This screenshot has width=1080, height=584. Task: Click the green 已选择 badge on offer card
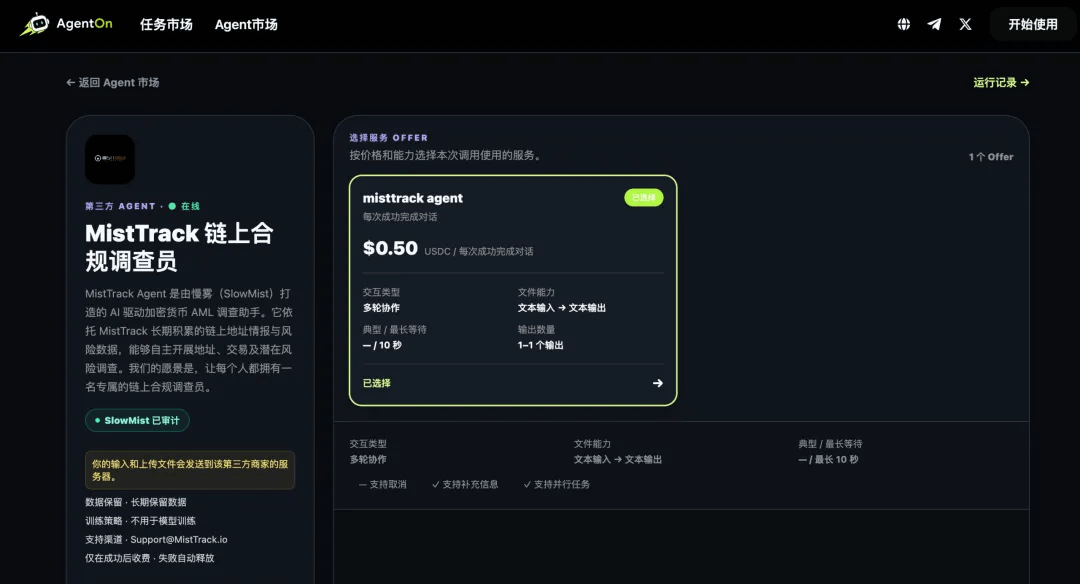pos(643,198)
